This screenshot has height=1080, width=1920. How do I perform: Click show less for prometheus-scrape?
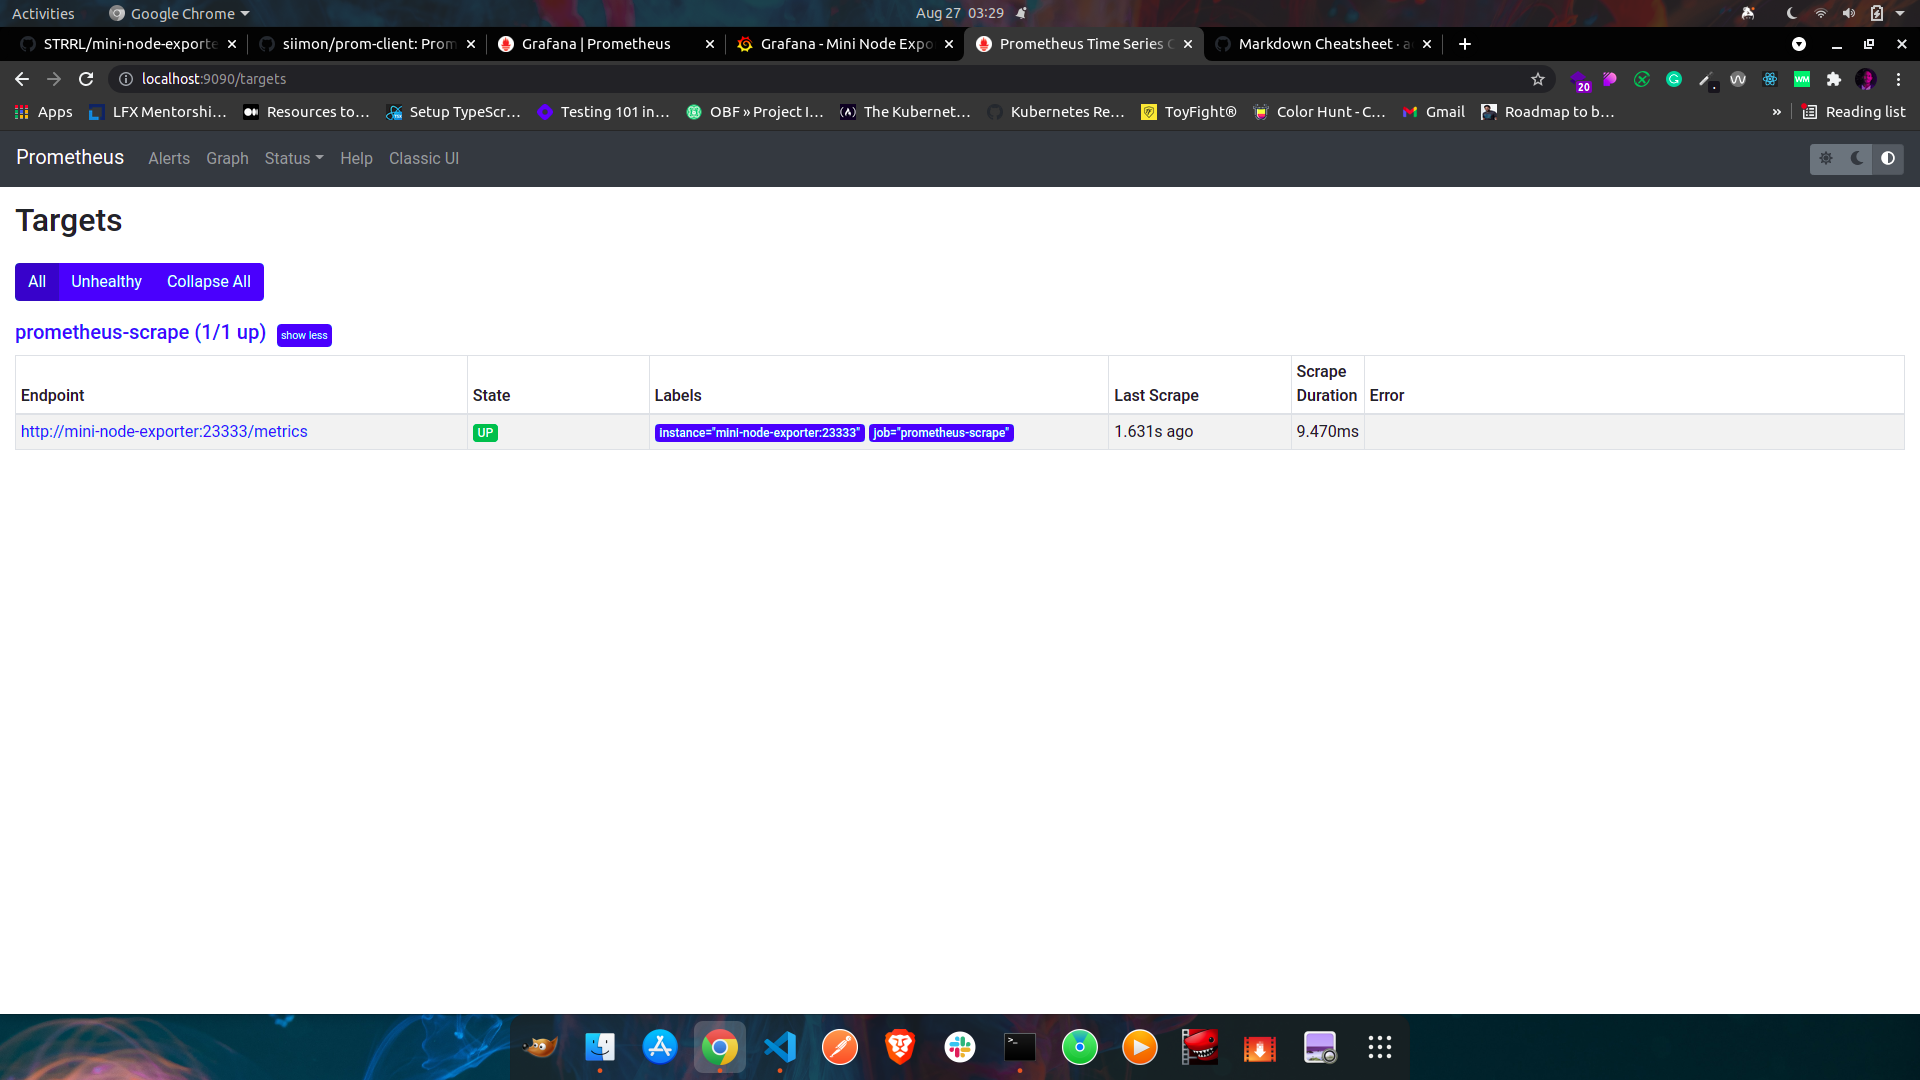(303, 334)
